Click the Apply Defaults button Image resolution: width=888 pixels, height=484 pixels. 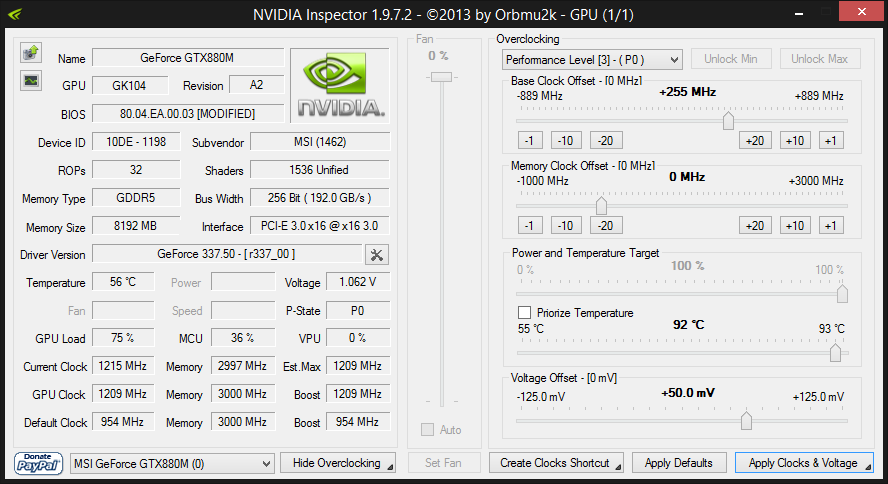[678, 463]
